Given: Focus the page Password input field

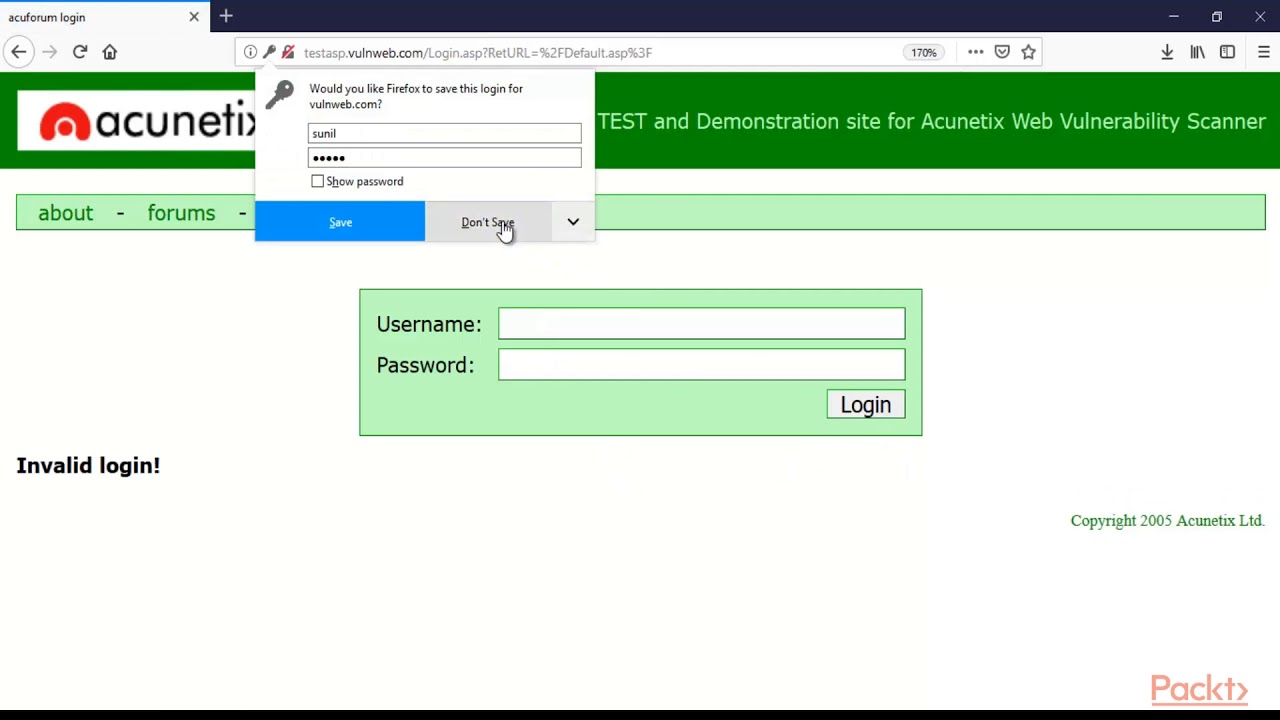Looking at the screenshot, I should (x=701, y=364).
